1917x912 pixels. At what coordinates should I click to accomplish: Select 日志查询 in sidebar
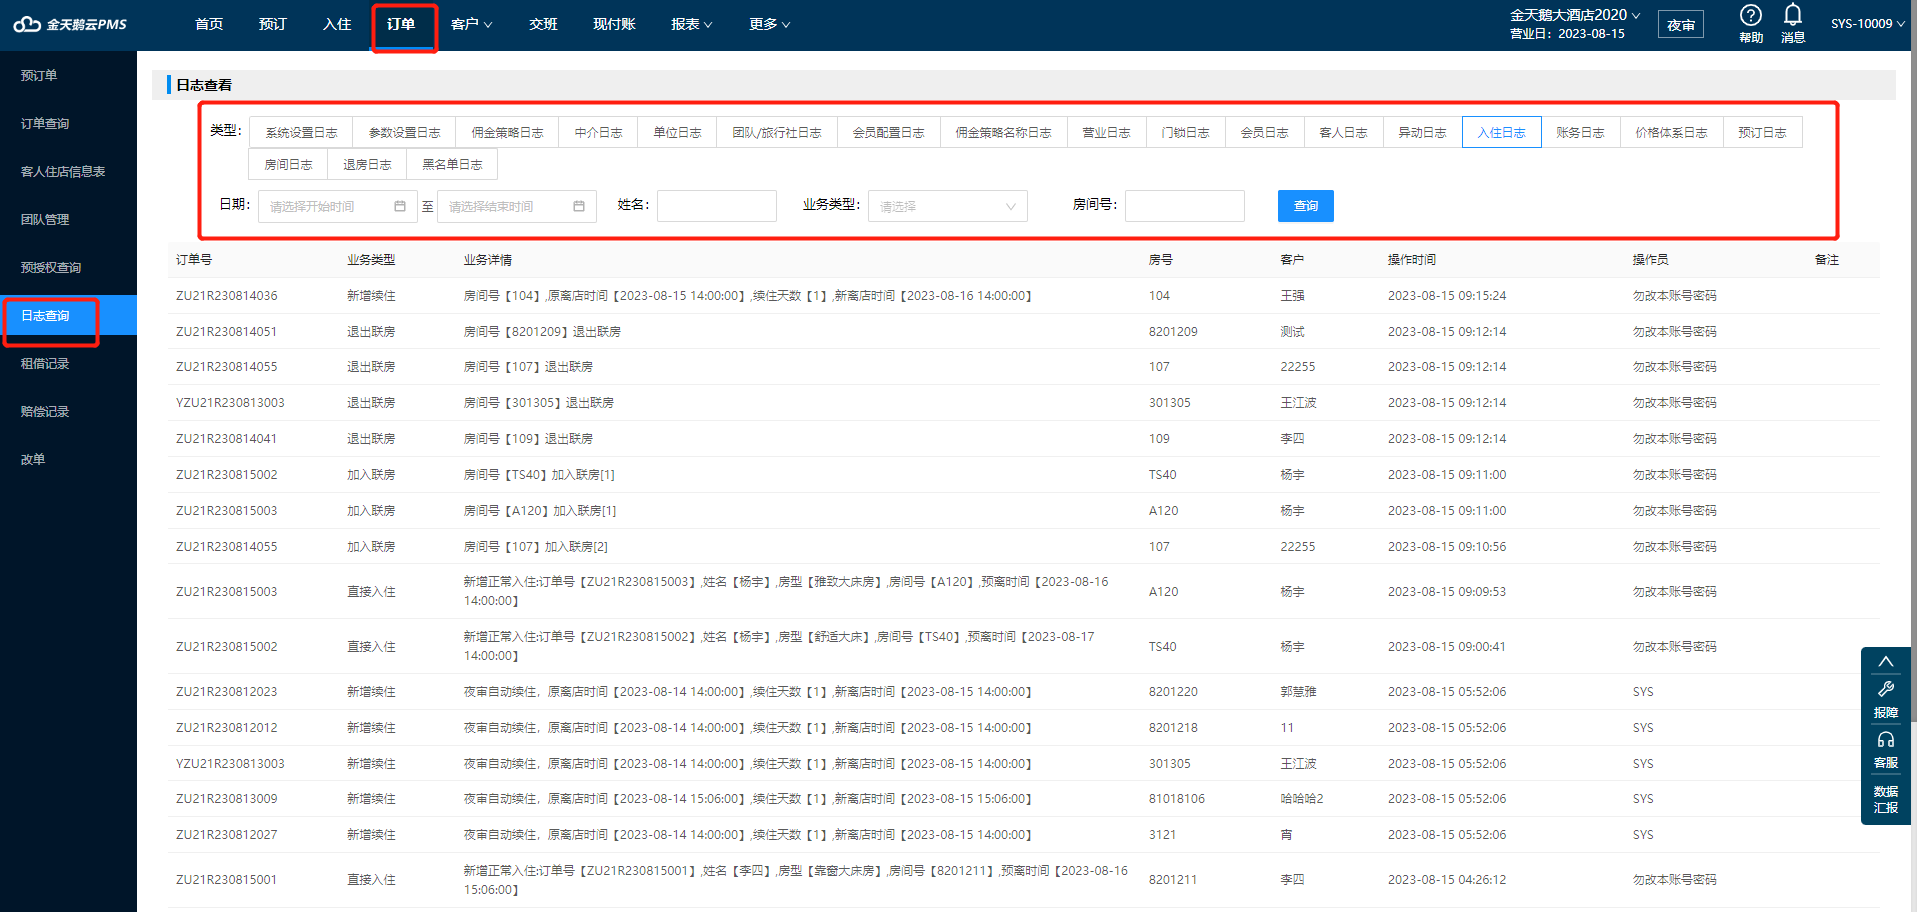pyautogui.click(x=68, y=315)
